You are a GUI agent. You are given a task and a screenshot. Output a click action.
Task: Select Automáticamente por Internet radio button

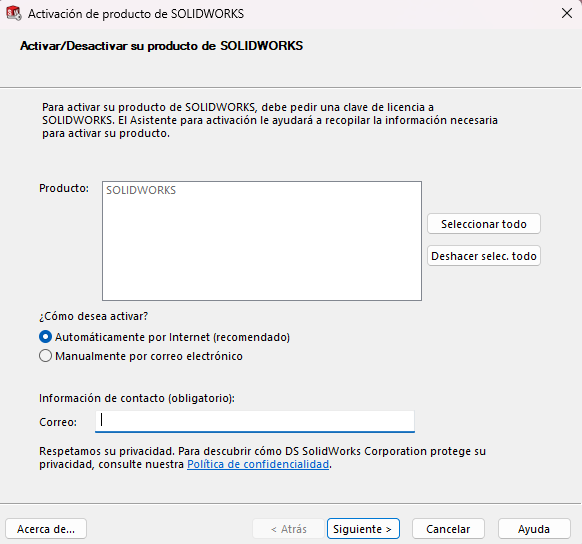tap(45, 337)
